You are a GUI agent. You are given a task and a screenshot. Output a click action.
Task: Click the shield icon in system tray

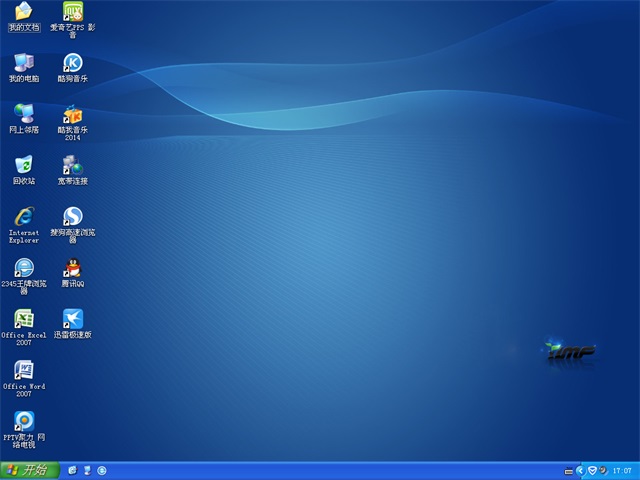click(592, 470)
